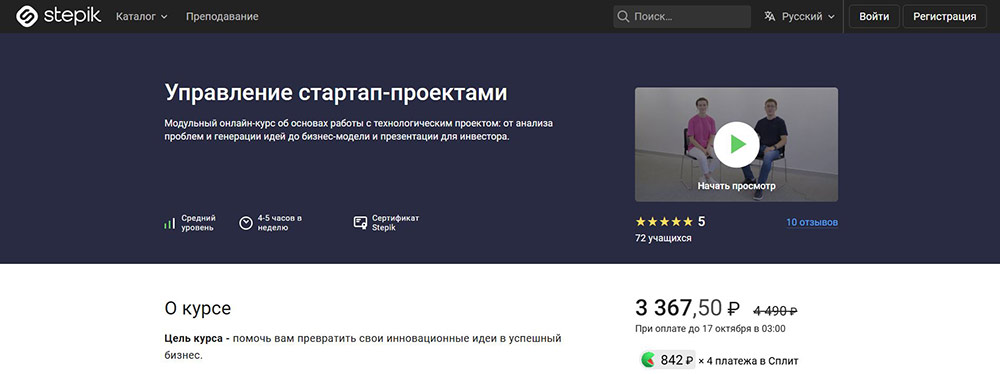Click the 4-5 часов в неделю text
The height and width of the screenshot is (374, 1000).
(279, 223)
